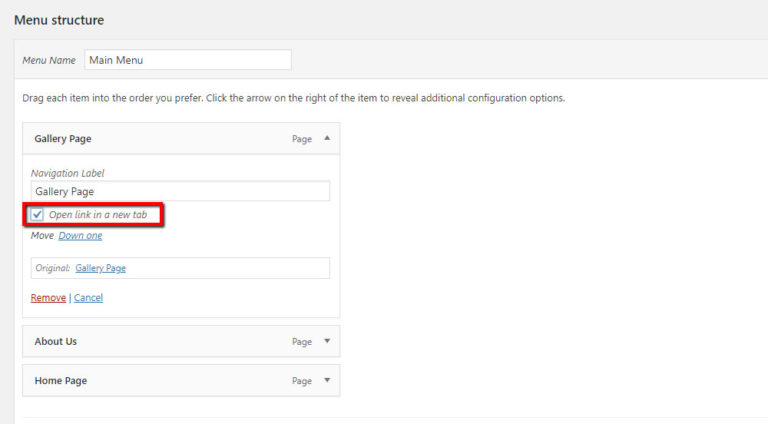Cancel editing the Gallery Page item
This screenshot has width=768, height=424.
(88, 298)
